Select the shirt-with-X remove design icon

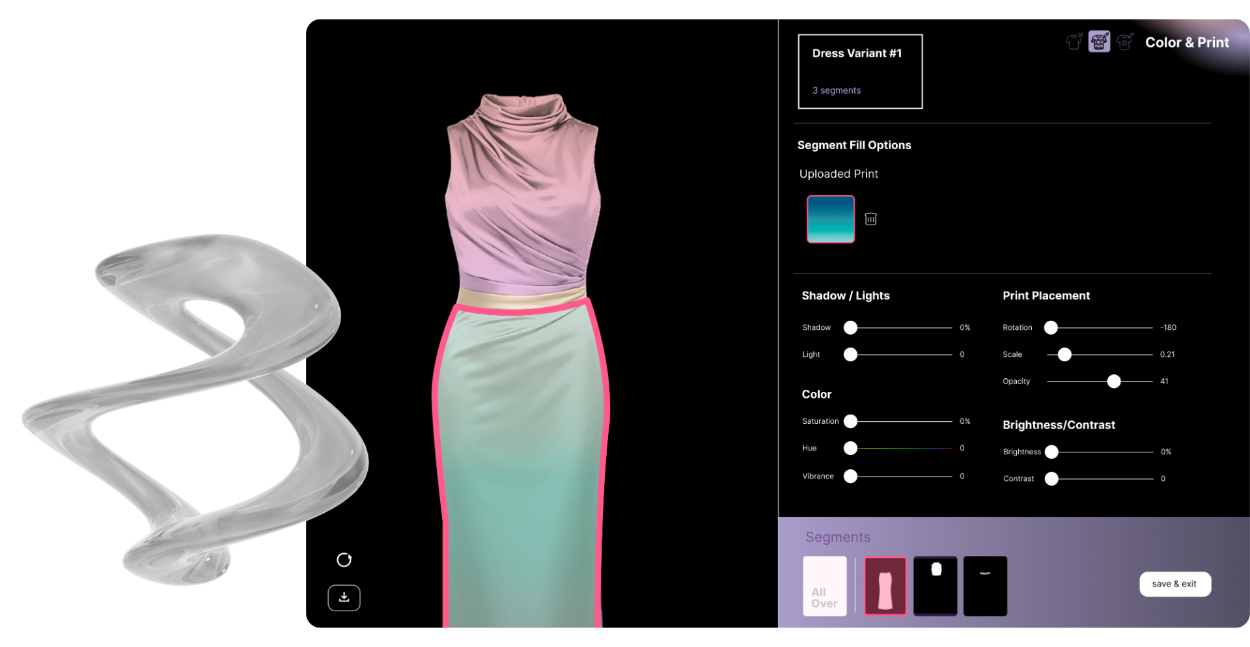1074,42
